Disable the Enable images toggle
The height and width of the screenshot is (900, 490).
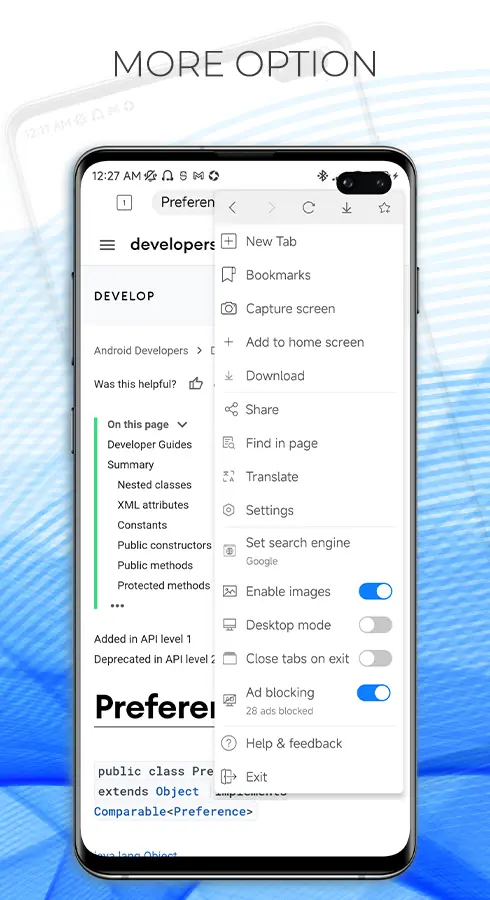tap(375, 591)
